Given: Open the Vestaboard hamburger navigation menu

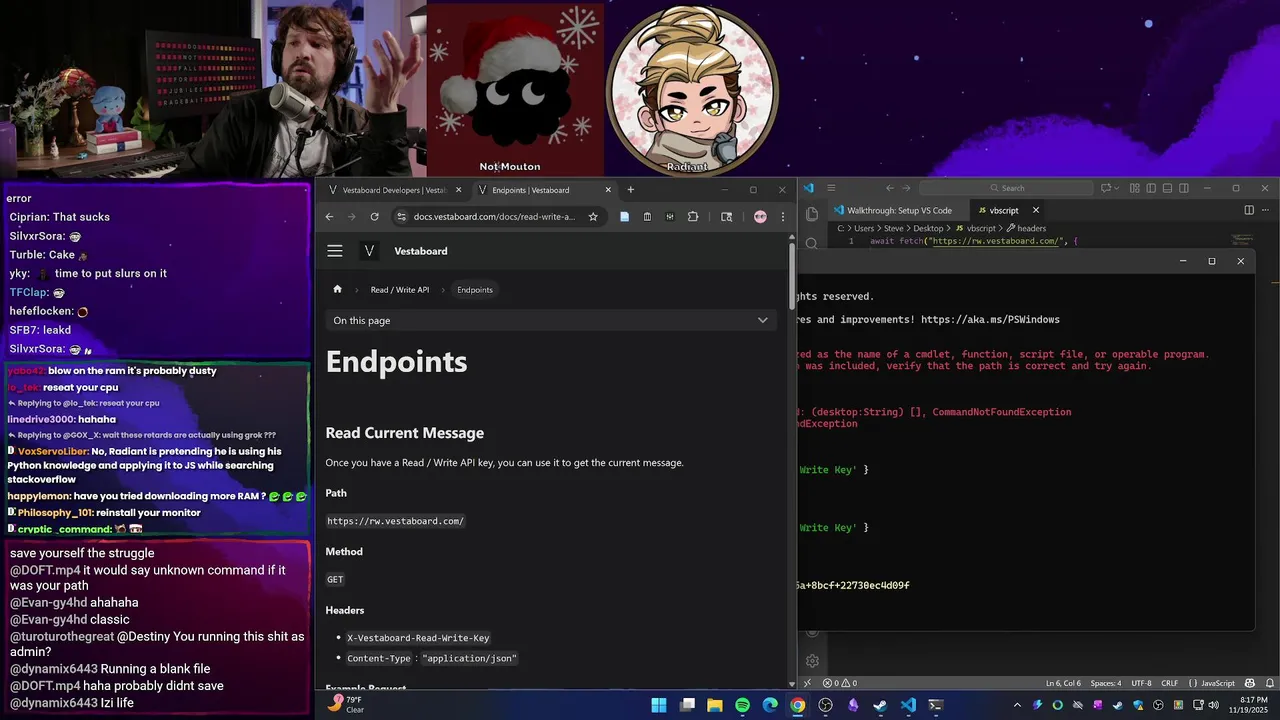Looking at the screenshot, I should 335,251.
